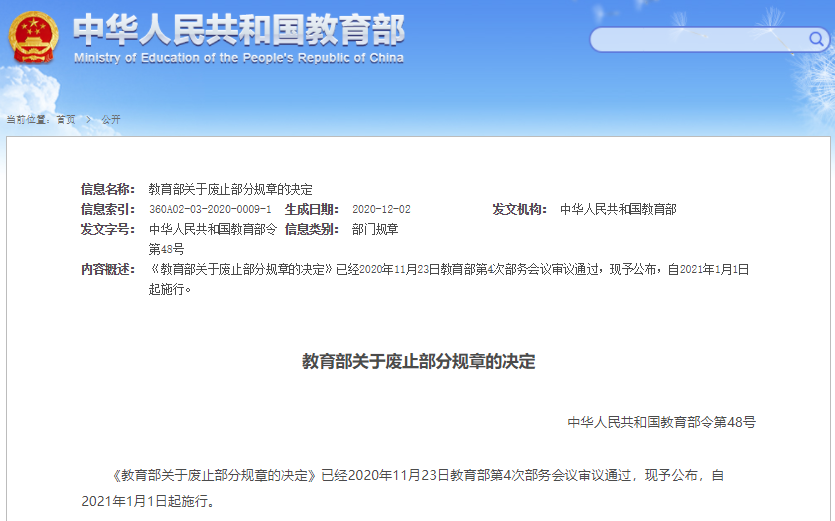Click the 发文机构 label
Viewport: 835px width, 521px height.
[519, 209]
